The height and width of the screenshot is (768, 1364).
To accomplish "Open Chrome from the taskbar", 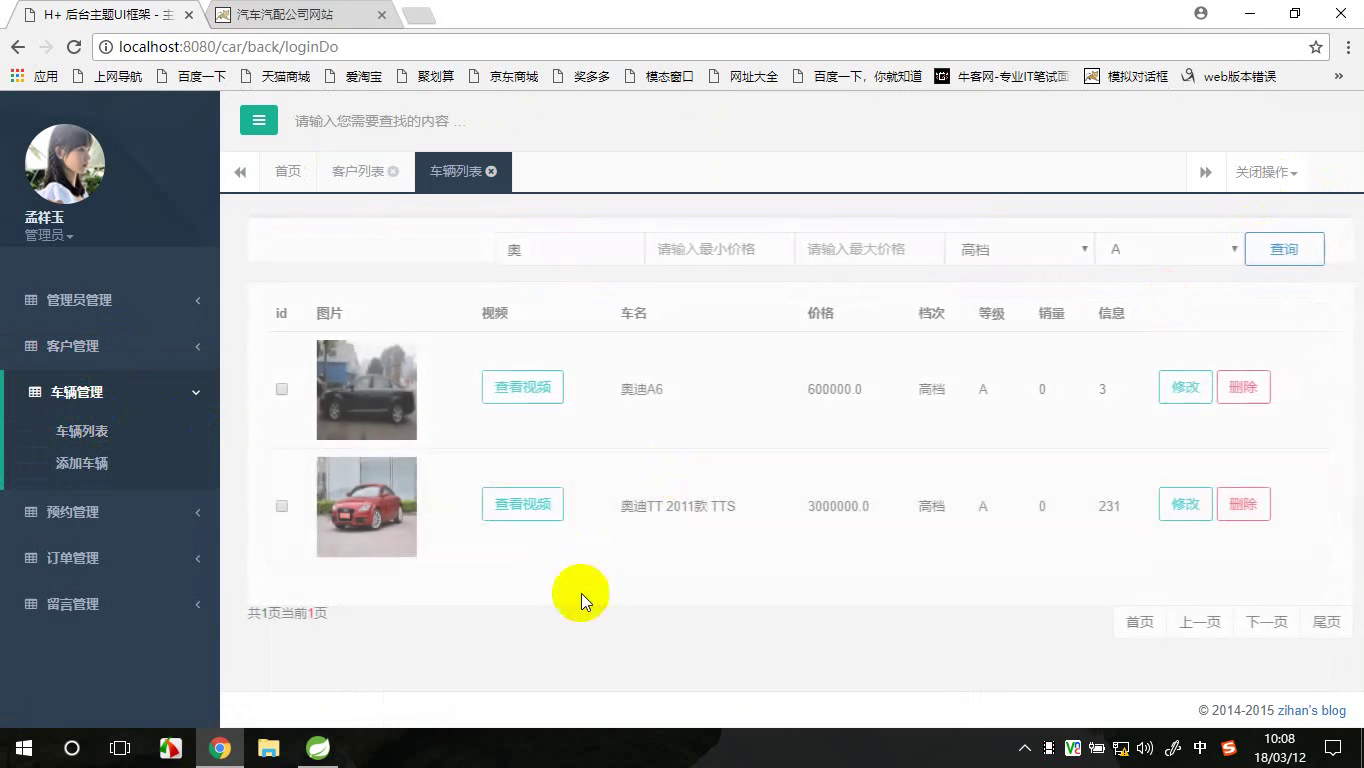I will 220,748.
